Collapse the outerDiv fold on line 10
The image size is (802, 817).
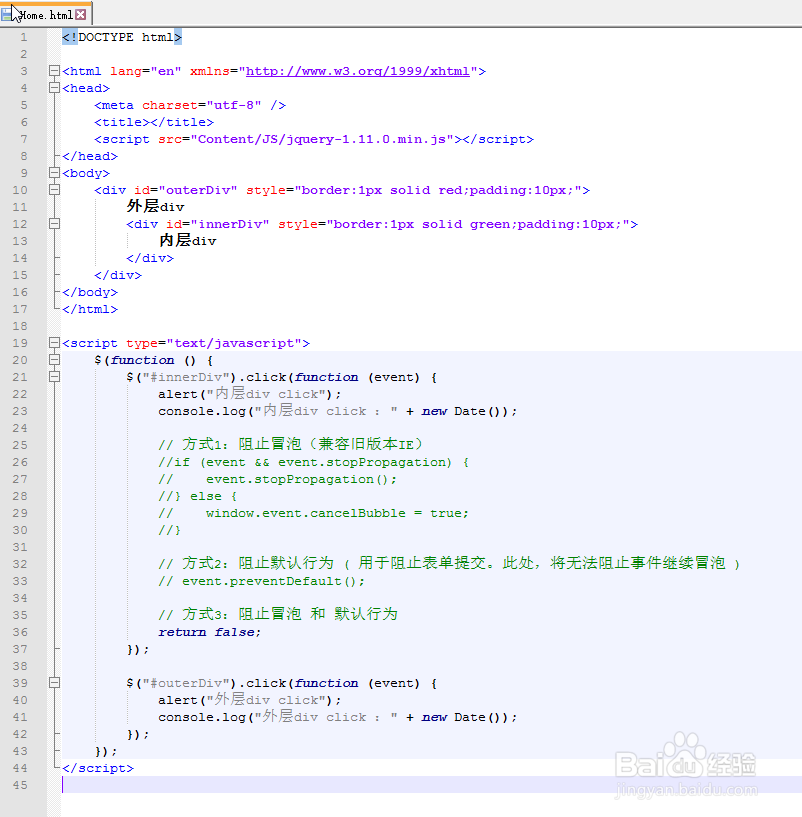pyautogui.click(x=54, y=190)
